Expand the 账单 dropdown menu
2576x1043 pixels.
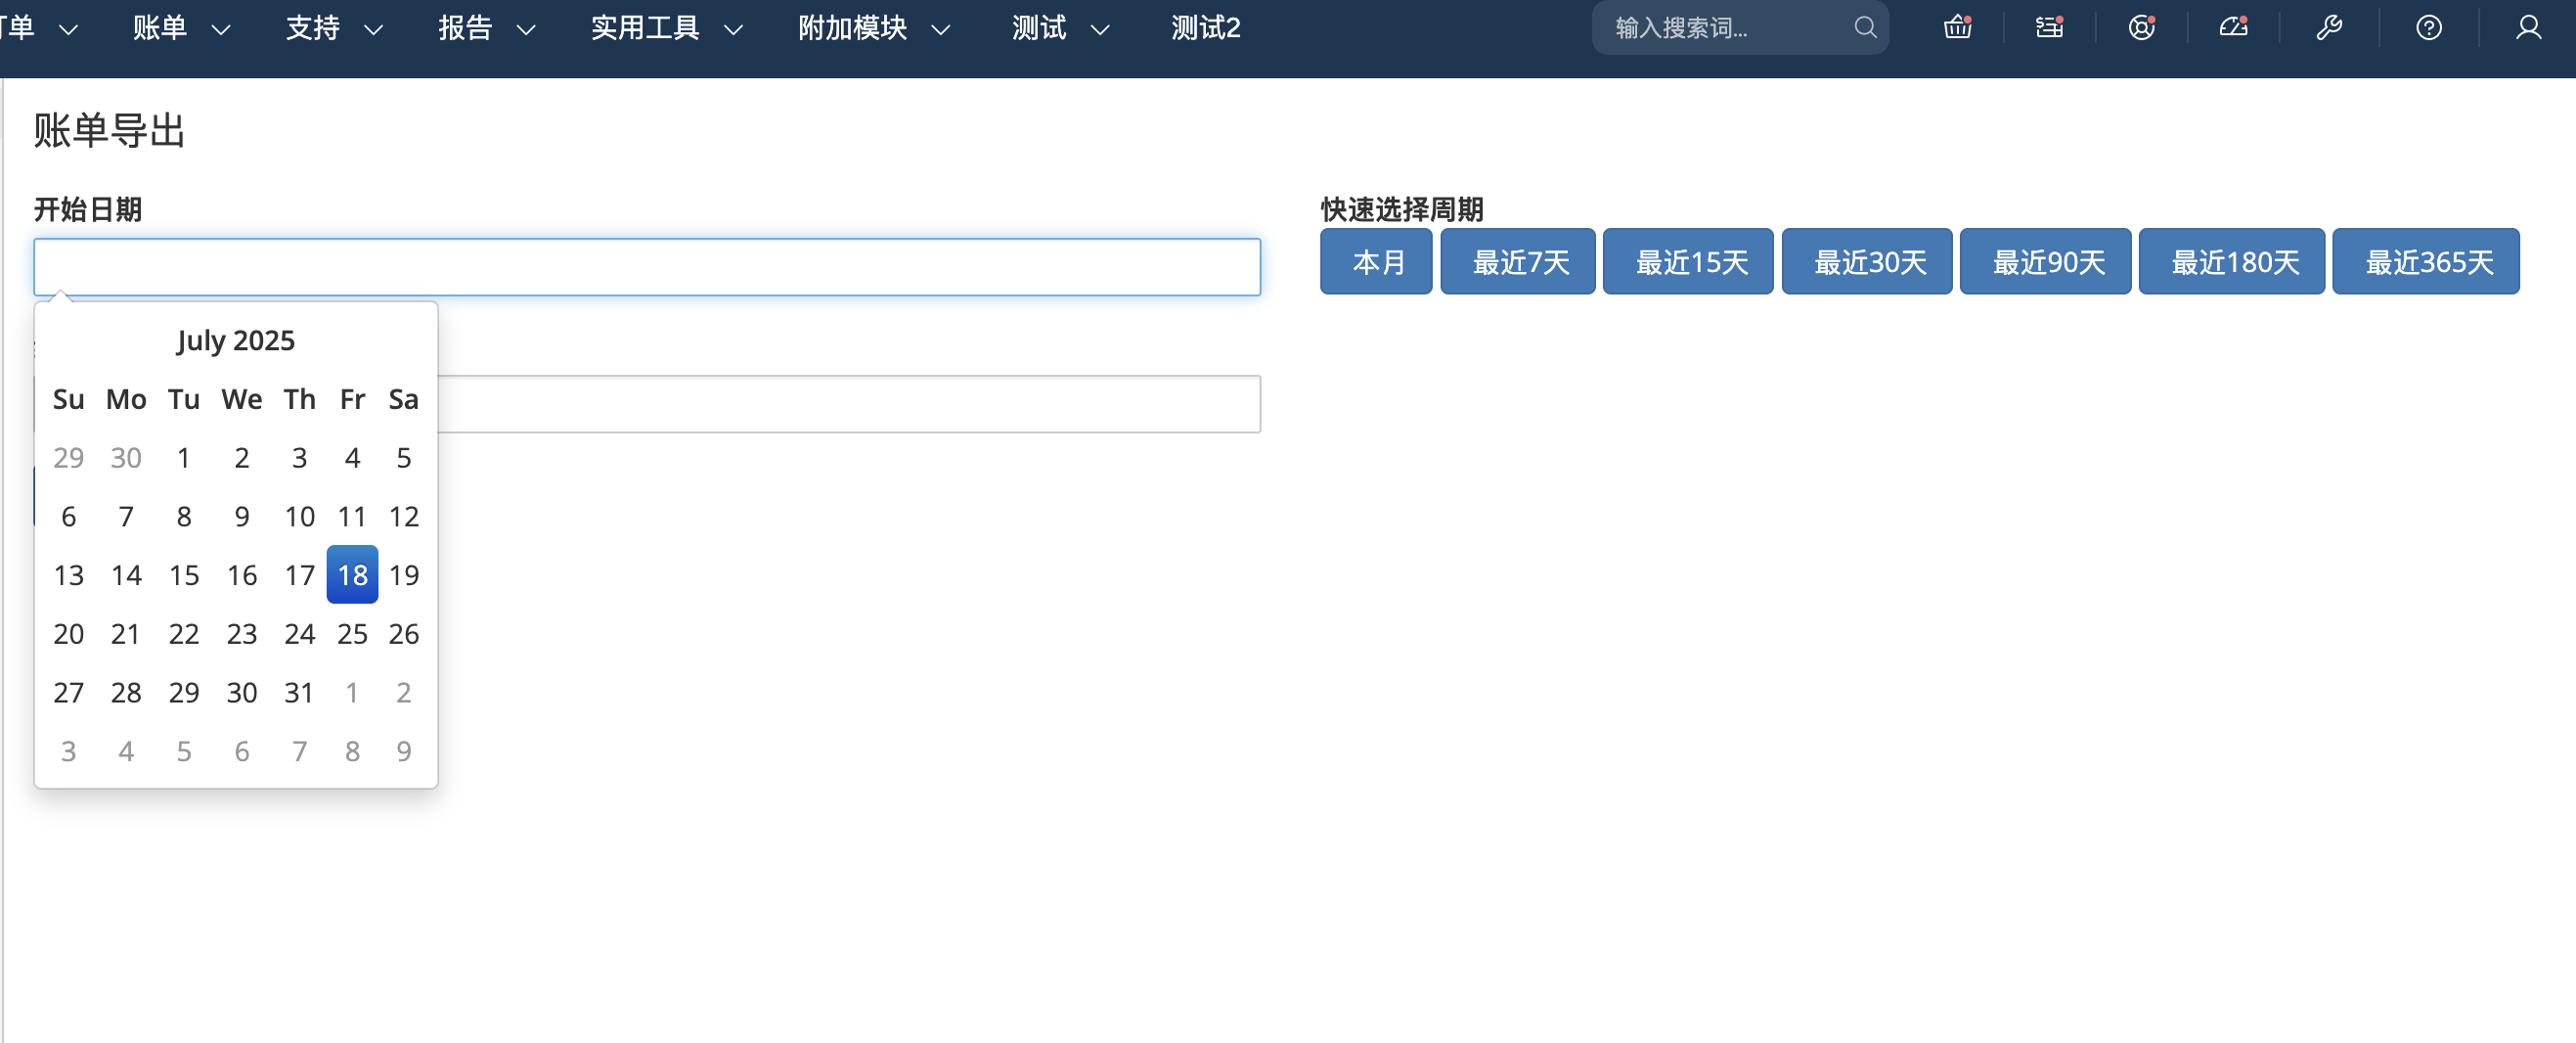tap(181, 28)
